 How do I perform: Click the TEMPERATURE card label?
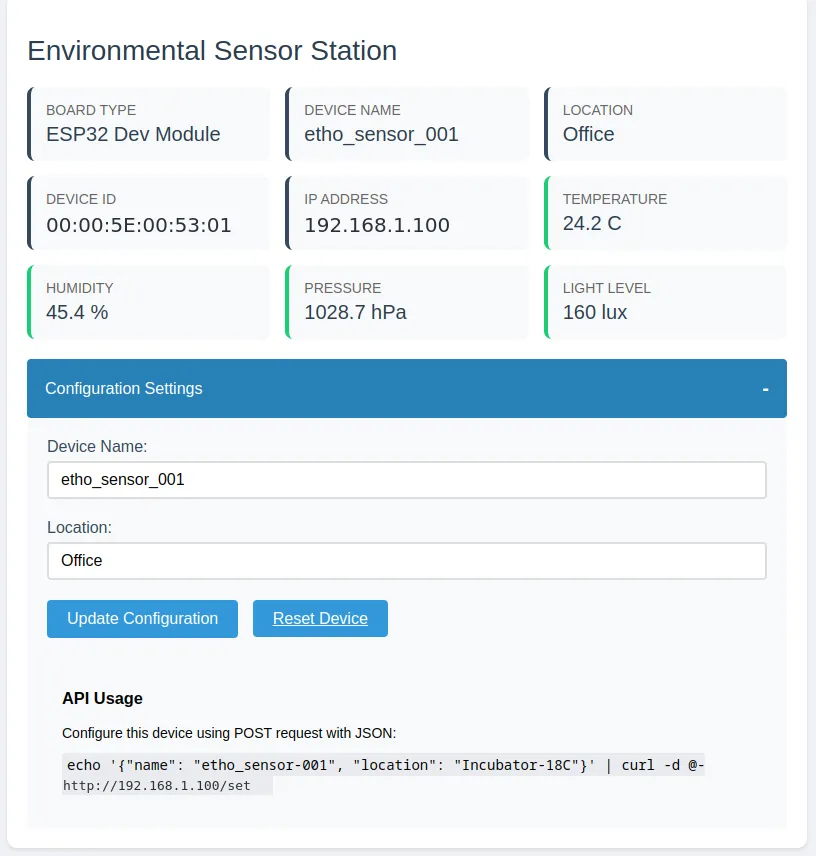(615, 199)
